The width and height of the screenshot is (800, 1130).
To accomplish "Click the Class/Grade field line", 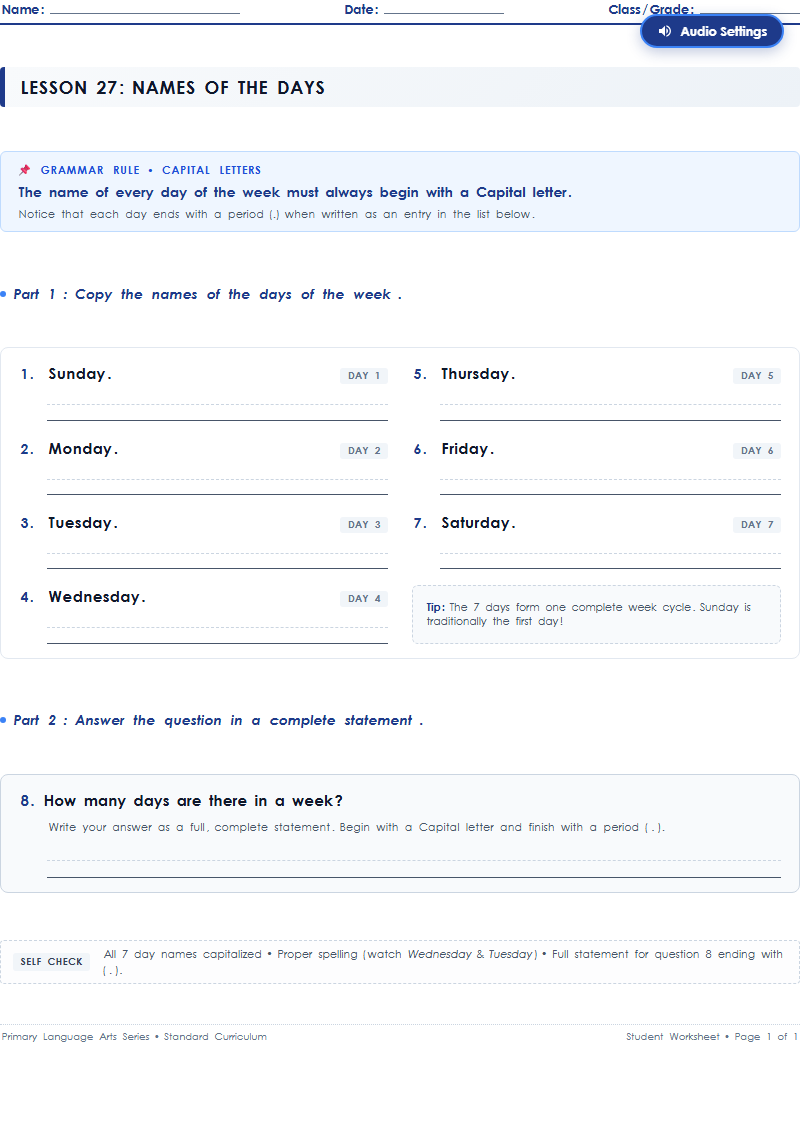I will click(x=750, y=10).
